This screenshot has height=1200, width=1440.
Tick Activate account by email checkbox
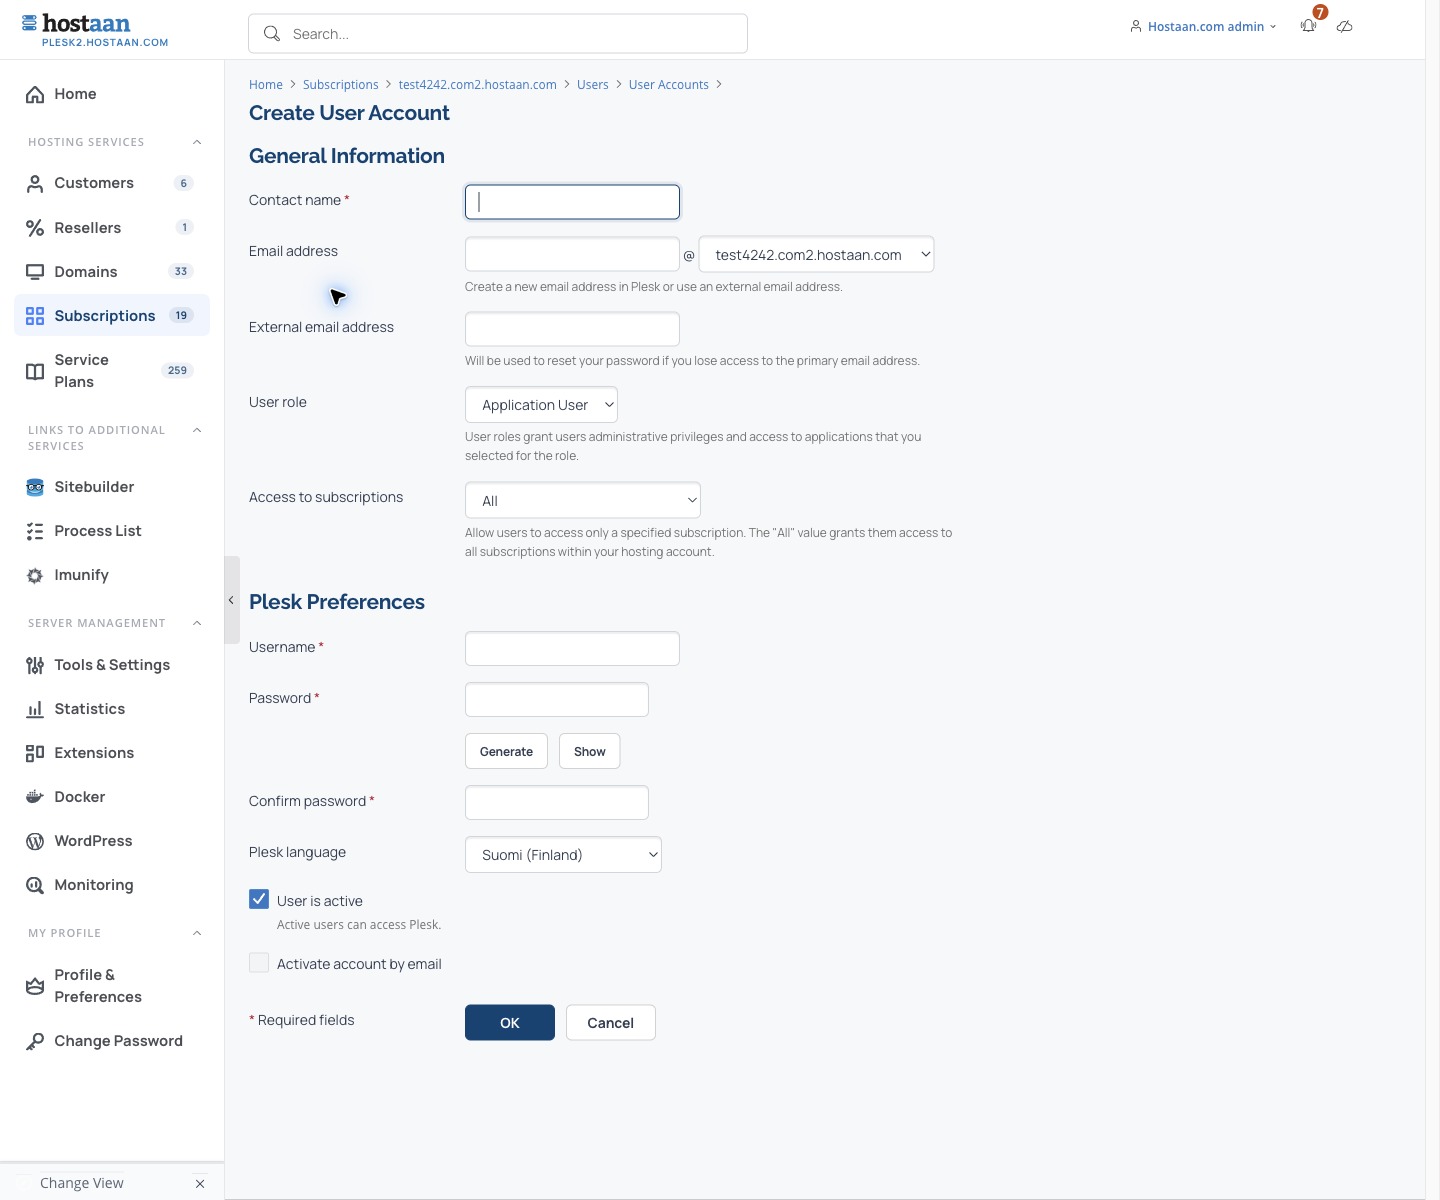tap(259, 962)
